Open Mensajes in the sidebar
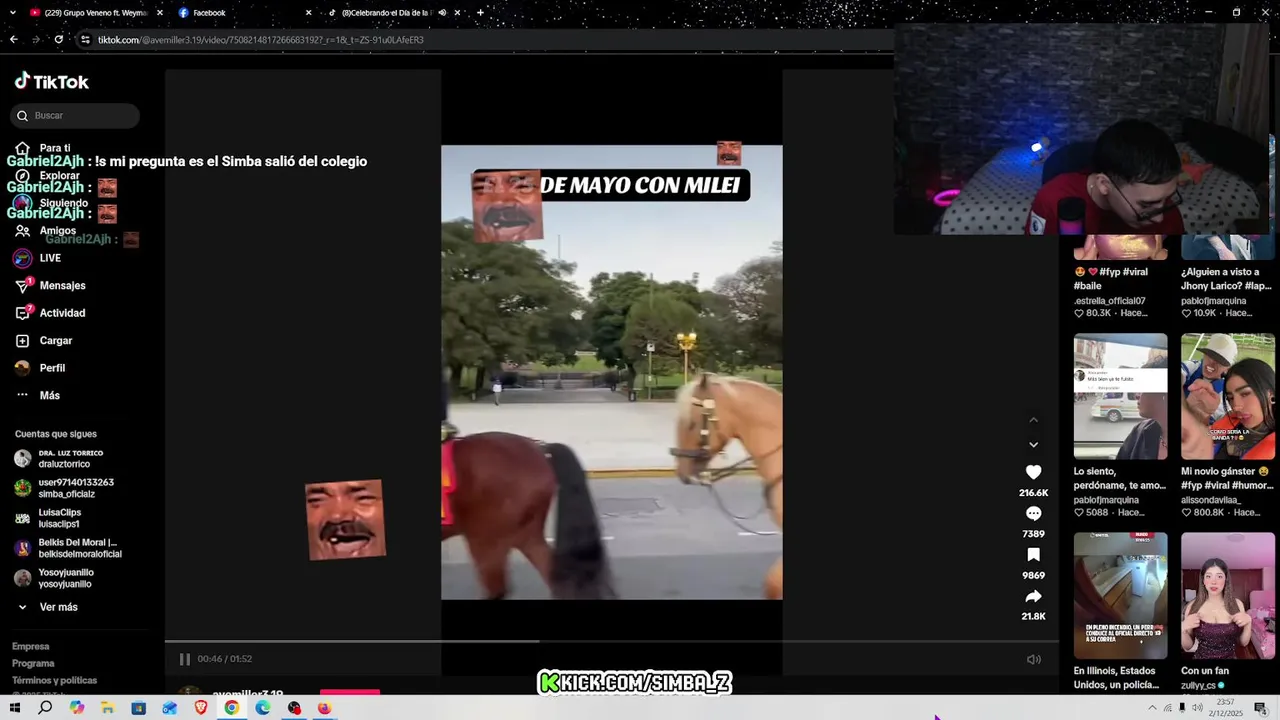This screenshot has height=720, width=1280. tap(62, 286)
